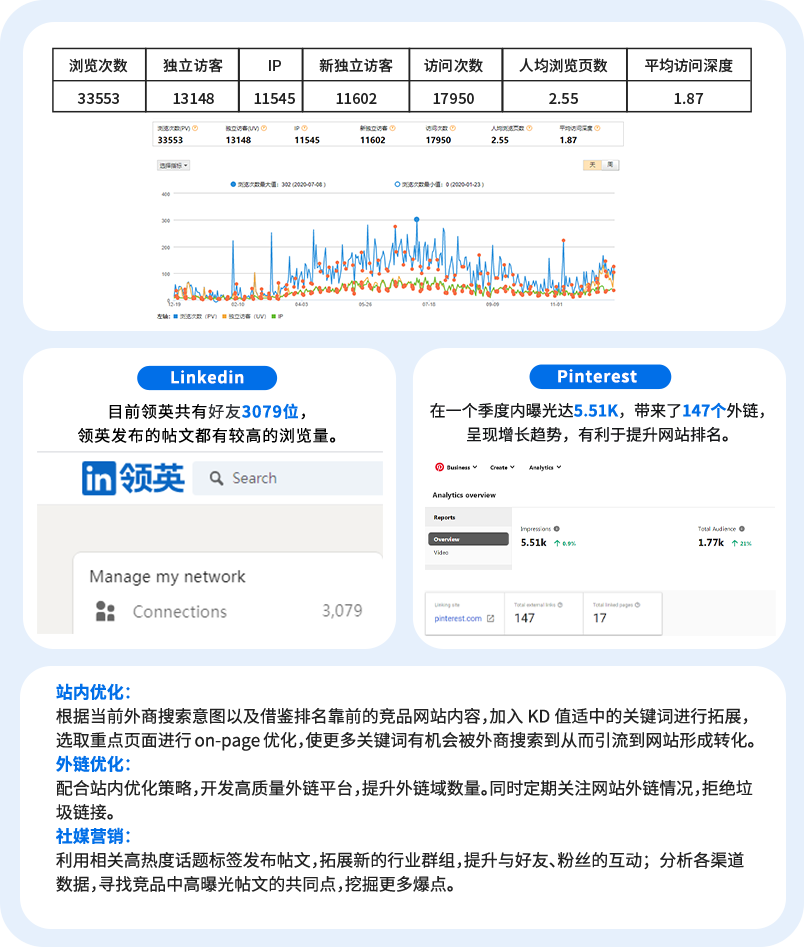Switch chart granularity to 周

611,165
